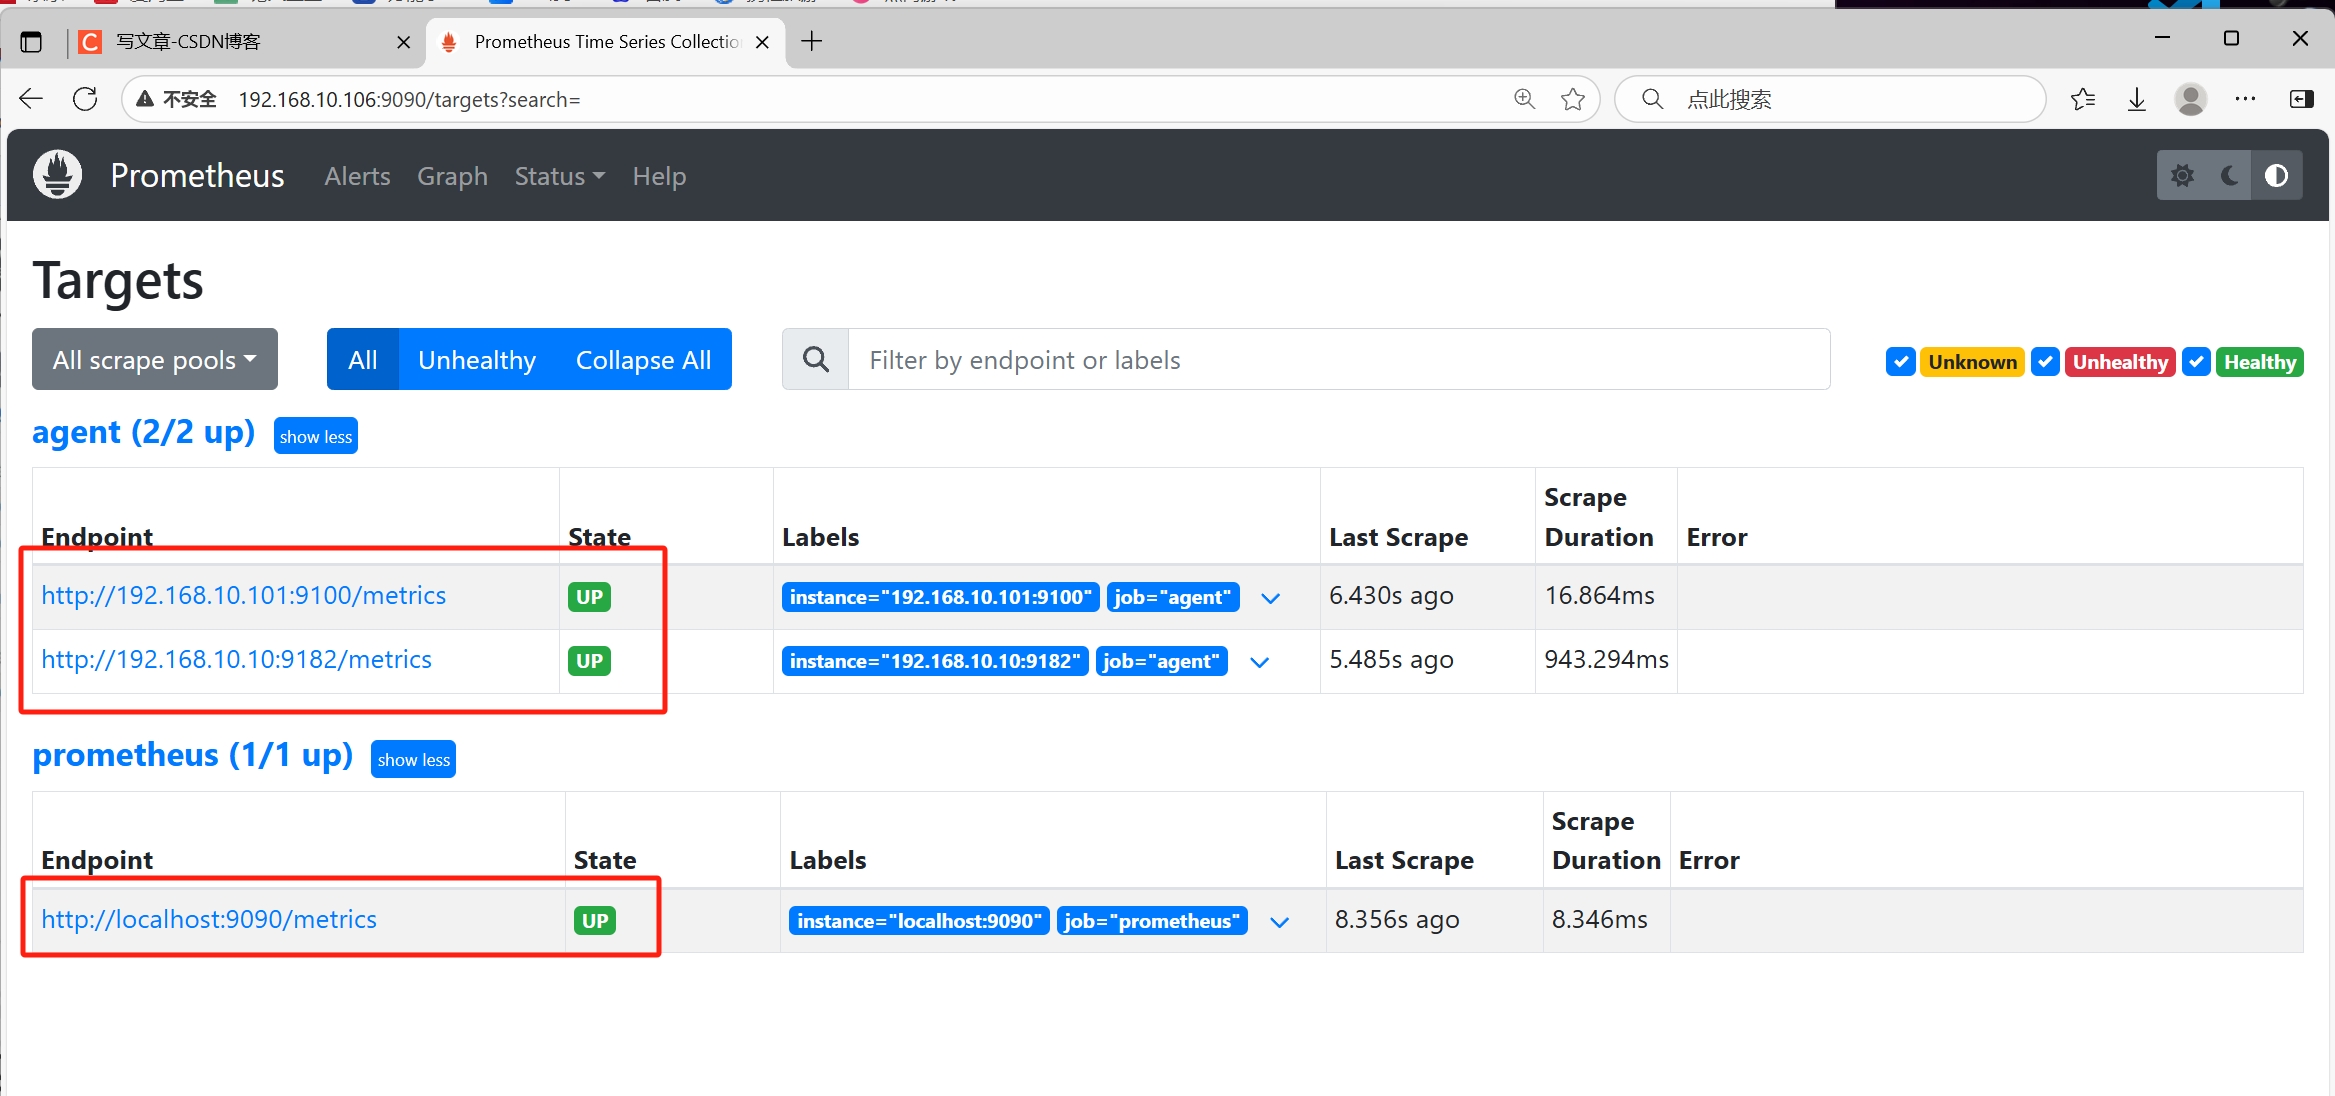The width and height of the screenshot is (2335, 1096).
Task: Close the CSDN blog tab
Action: pos(403,42)
